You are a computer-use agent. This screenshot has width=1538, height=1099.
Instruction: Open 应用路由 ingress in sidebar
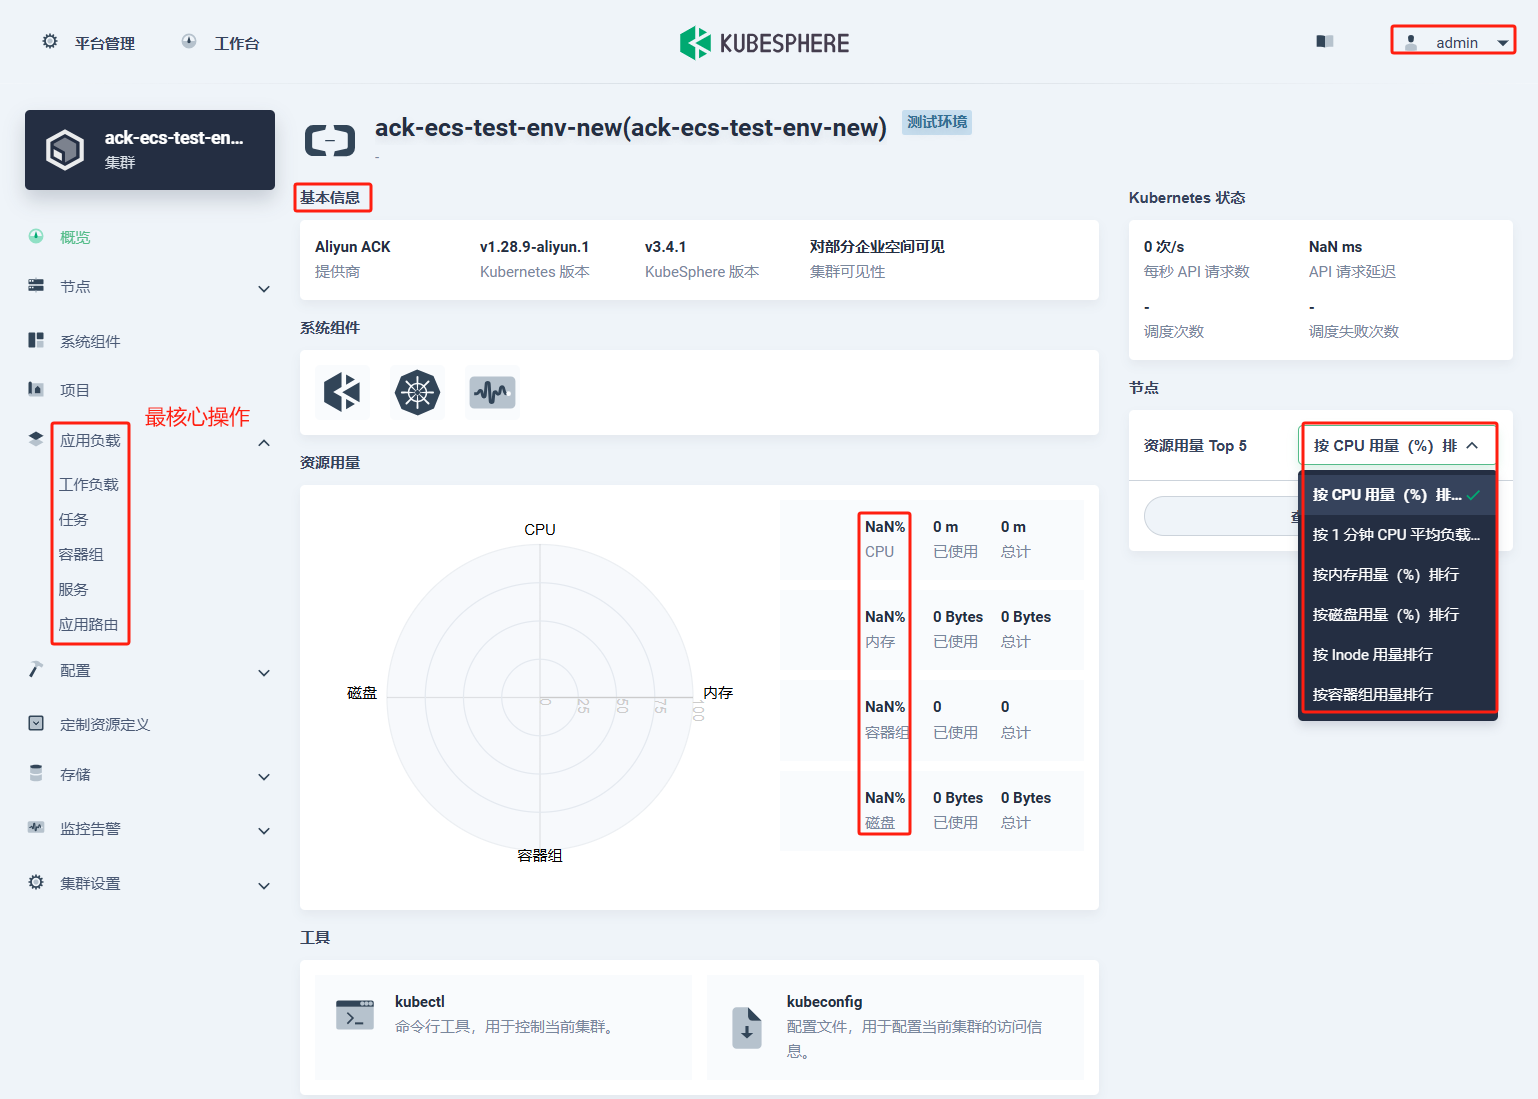click(x=88, y=624)
